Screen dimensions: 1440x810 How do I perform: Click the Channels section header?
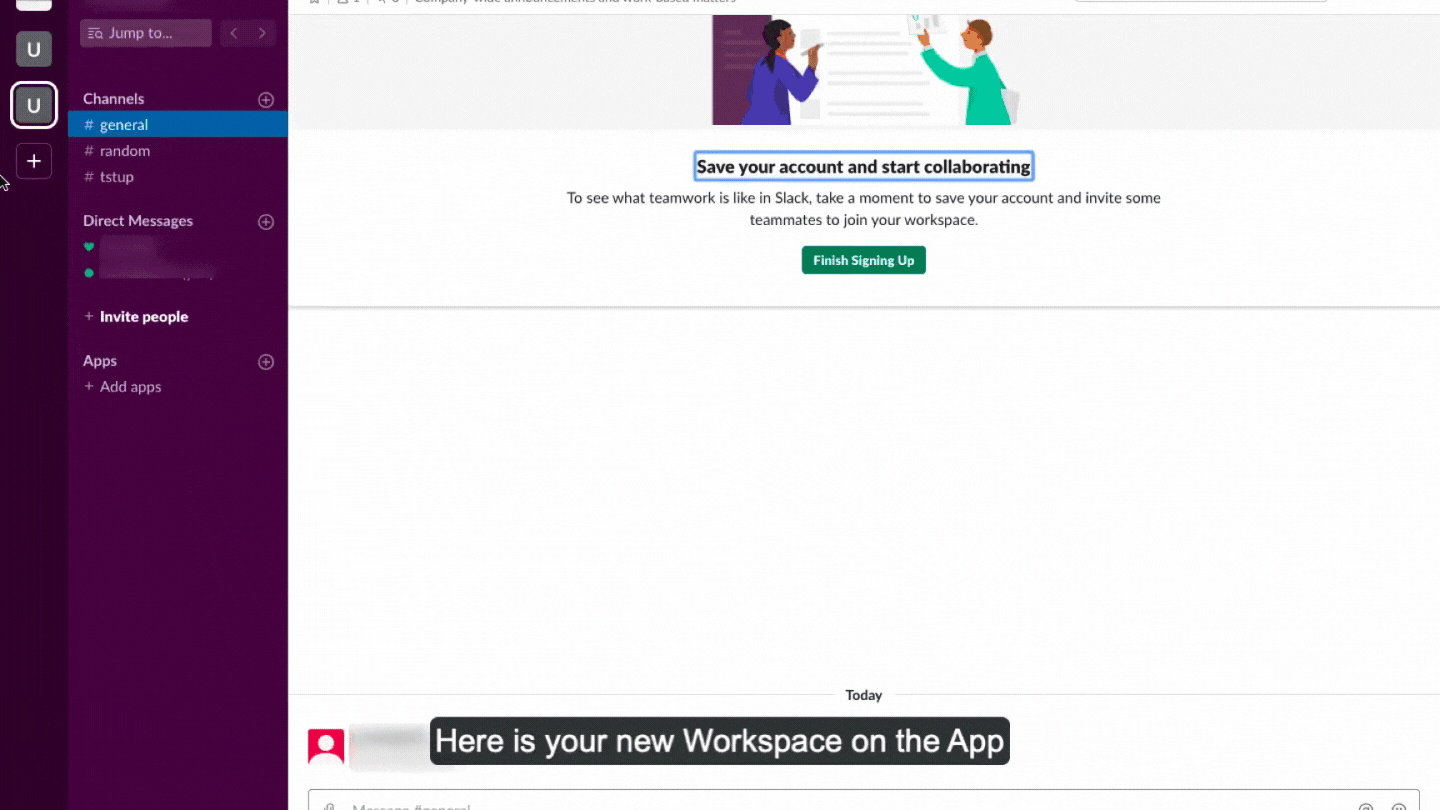pyautogui.click(x=113, y=99)
